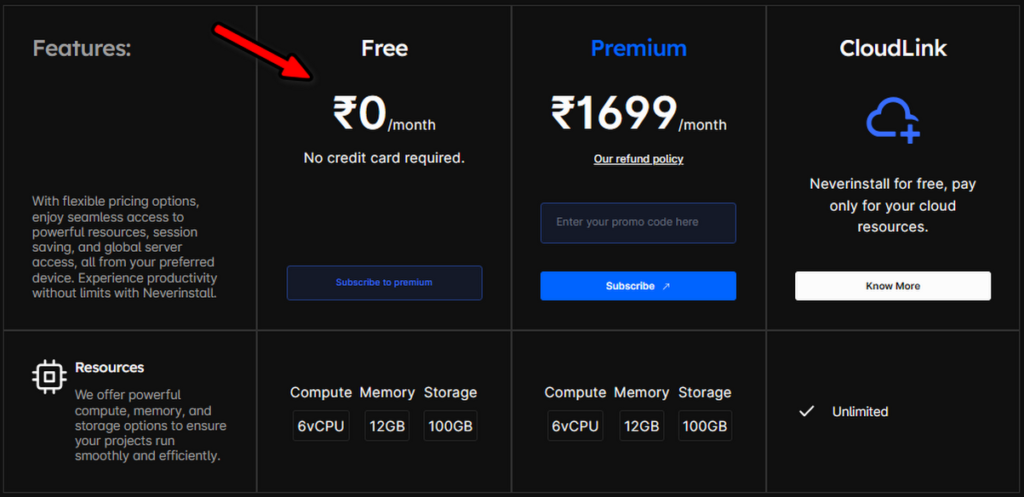Select the Premium plan heading
This screenshot has width=1024, height=497.
pos(638,48)
